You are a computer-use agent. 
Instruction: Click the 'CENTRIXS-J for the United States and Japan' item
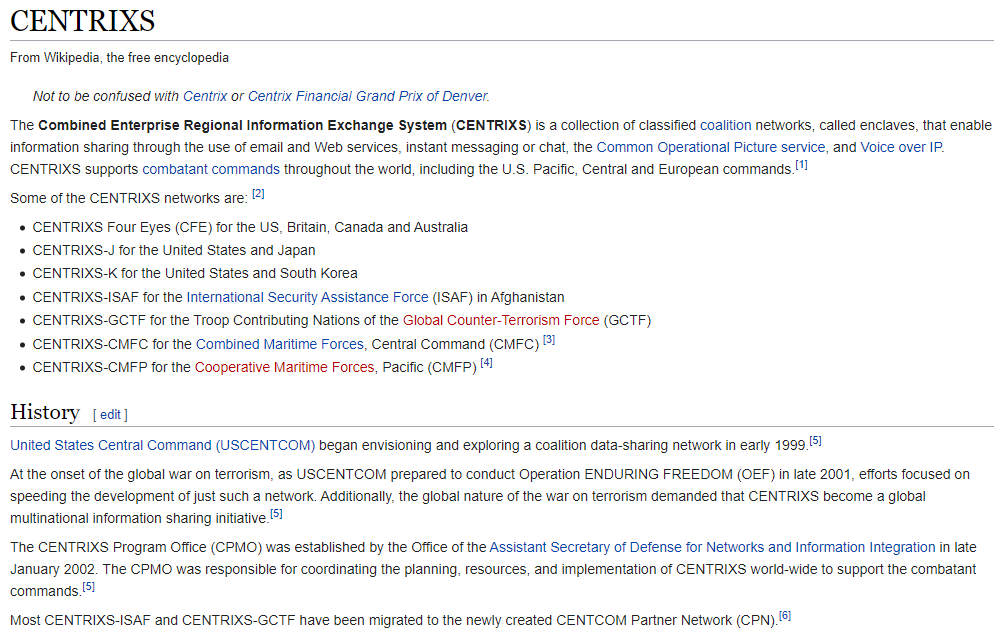click(174, 251)
